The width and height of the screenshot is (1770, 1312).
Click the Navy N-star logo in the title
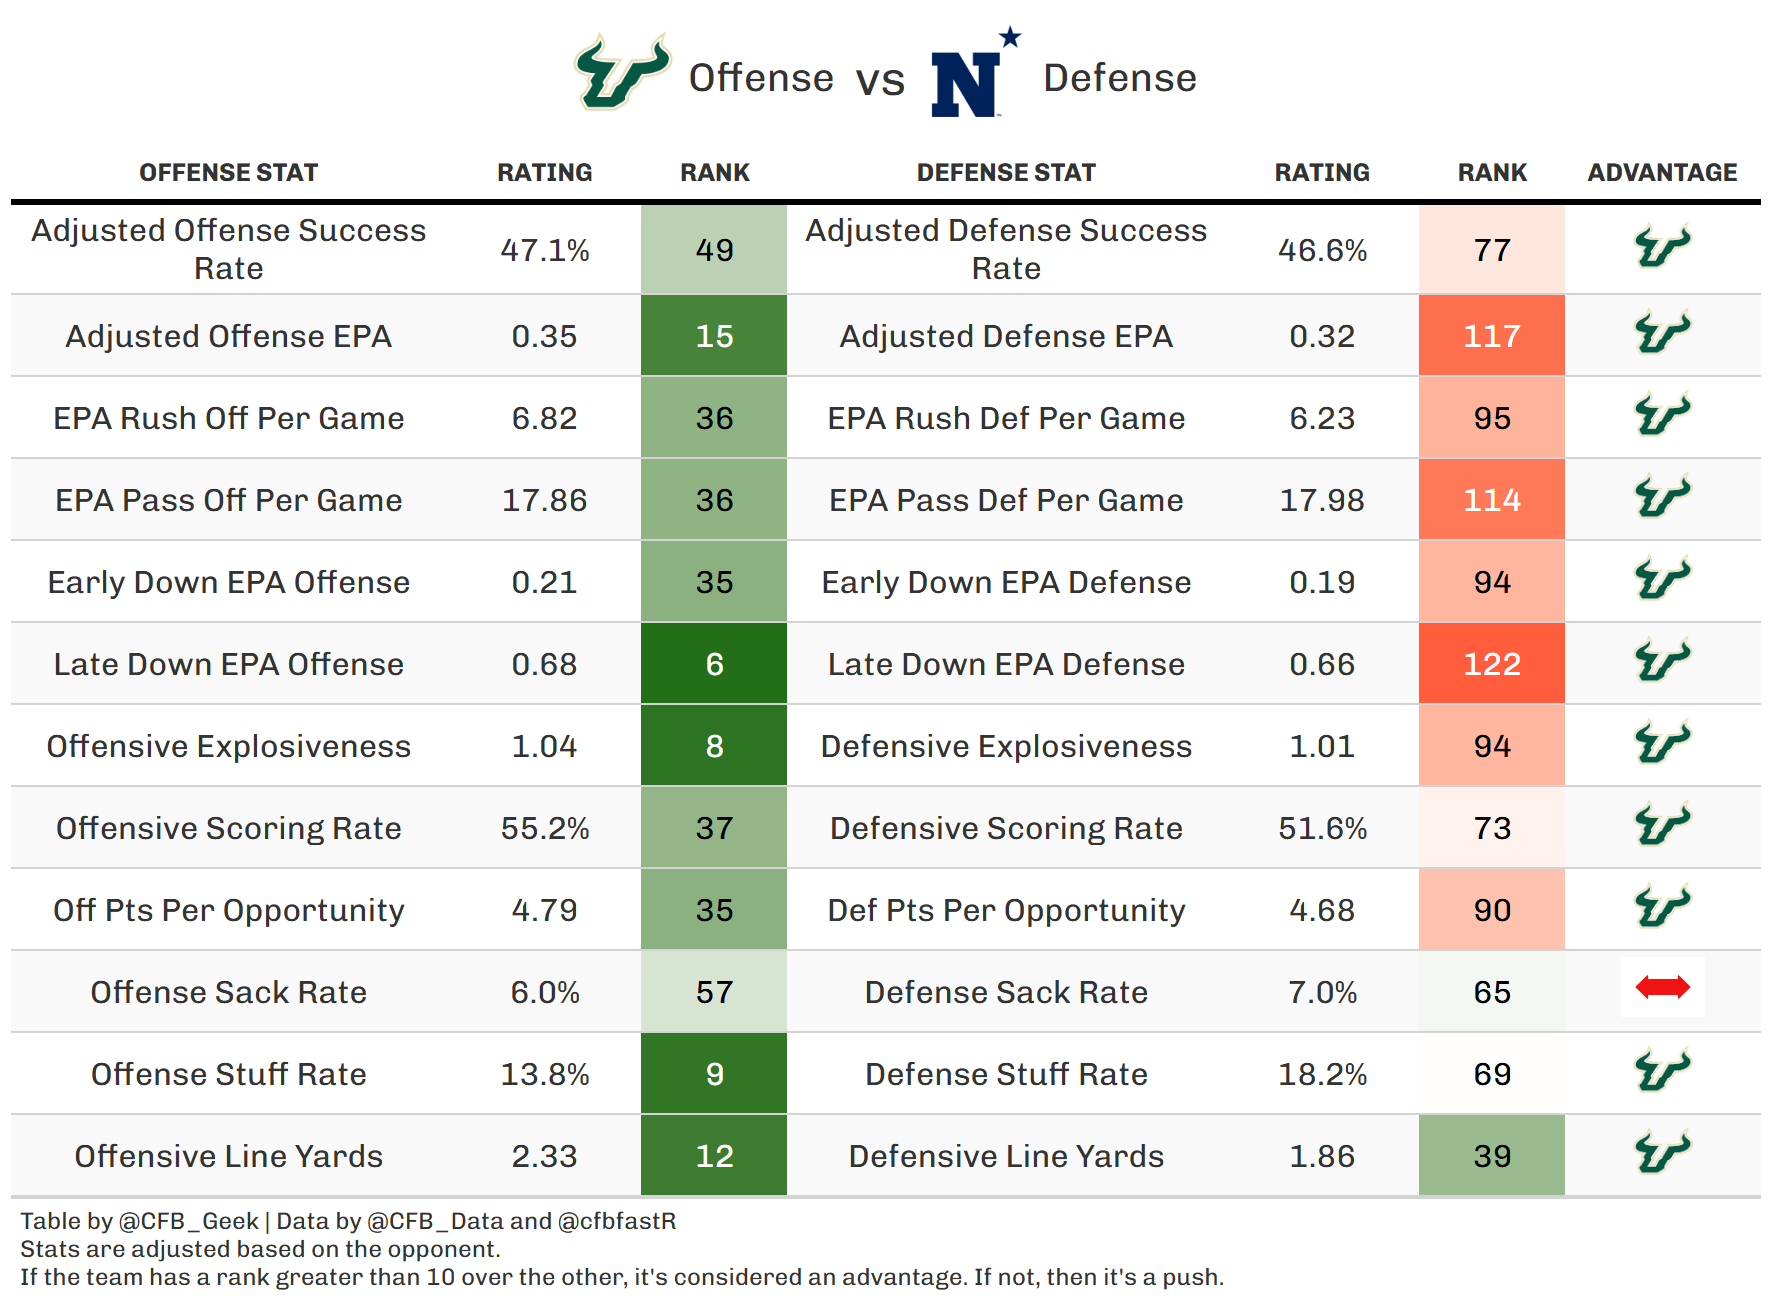pos(972,76)
